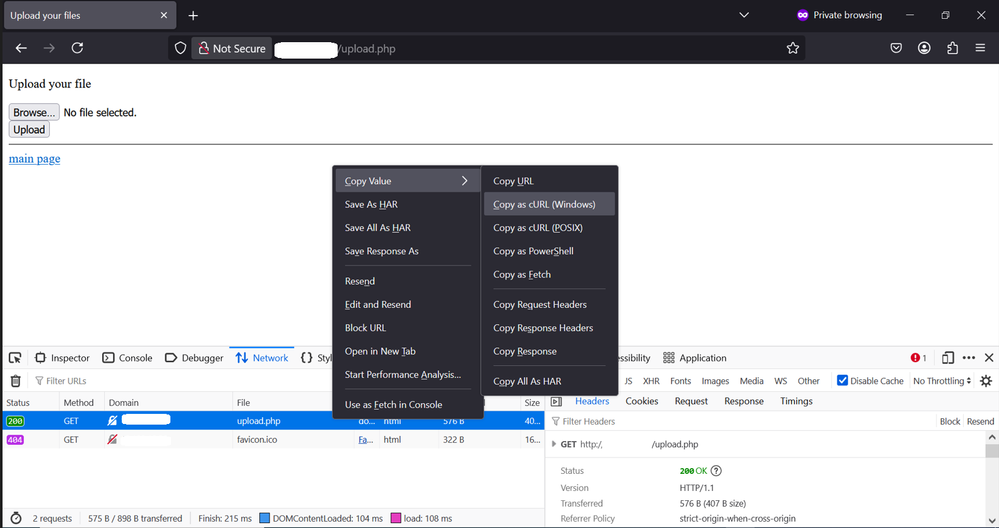999x528 pixels.
Task: Go back using the browser back arrow
Action: tap(21, 48)
